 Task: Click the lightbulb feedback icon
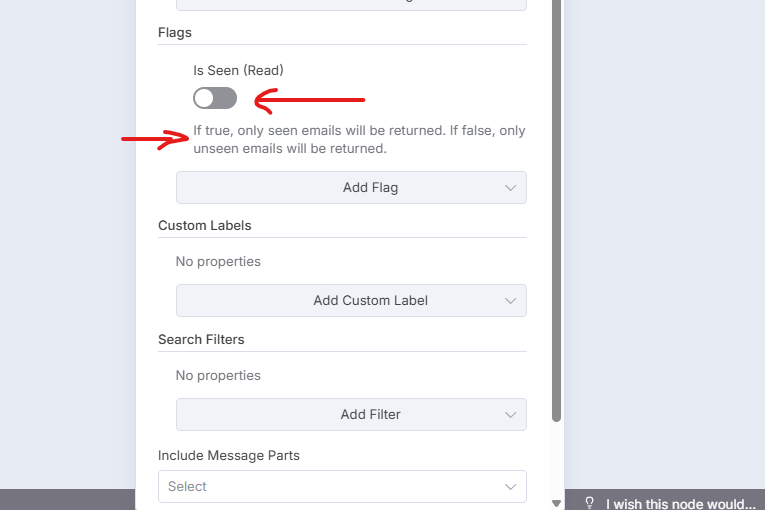(x=590, y=502)
